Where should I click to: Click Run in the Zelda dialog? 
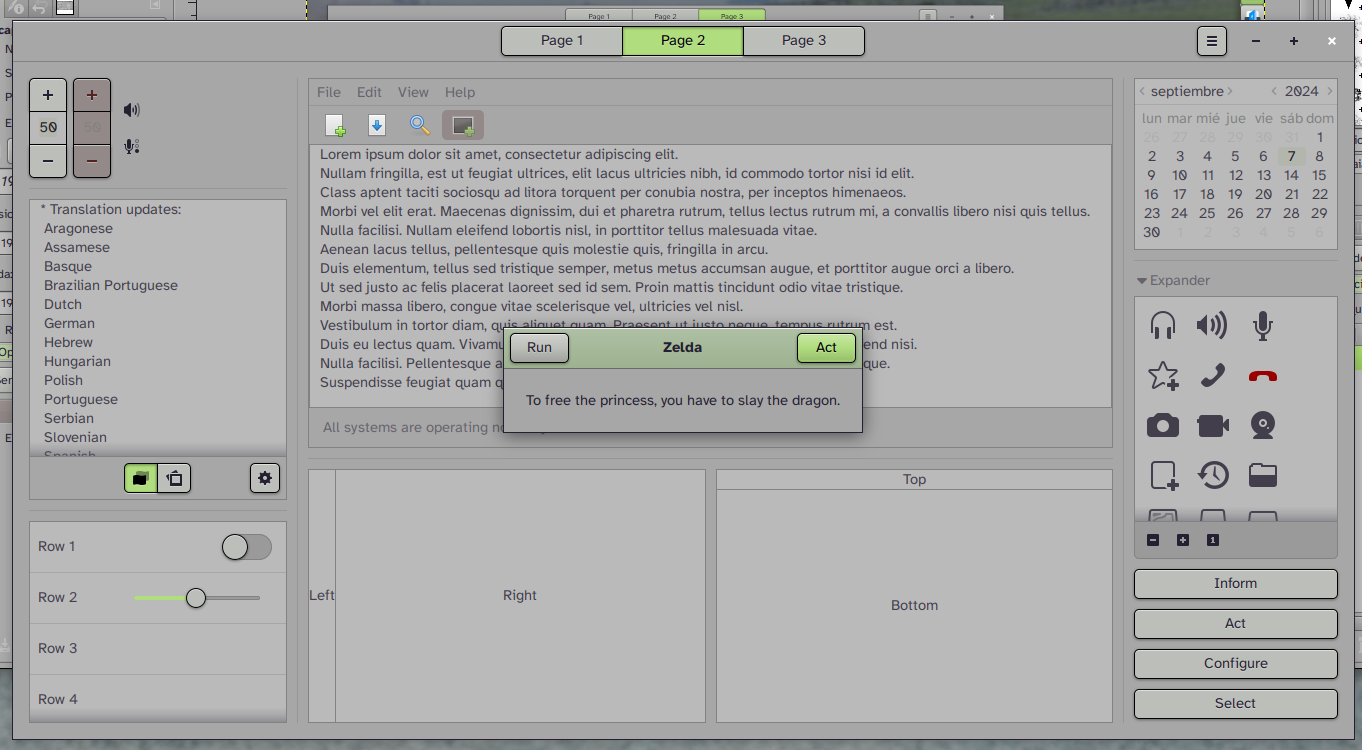(539, 348)
